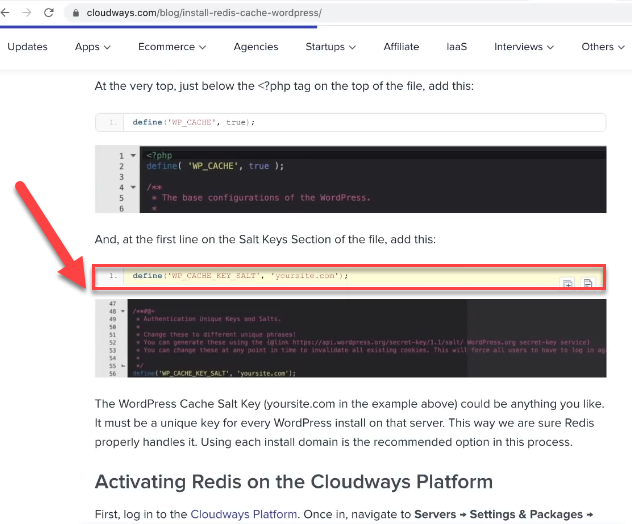
Task: Click the 'At the very top, just below' paragraph
Action: [x=284, y=86]
